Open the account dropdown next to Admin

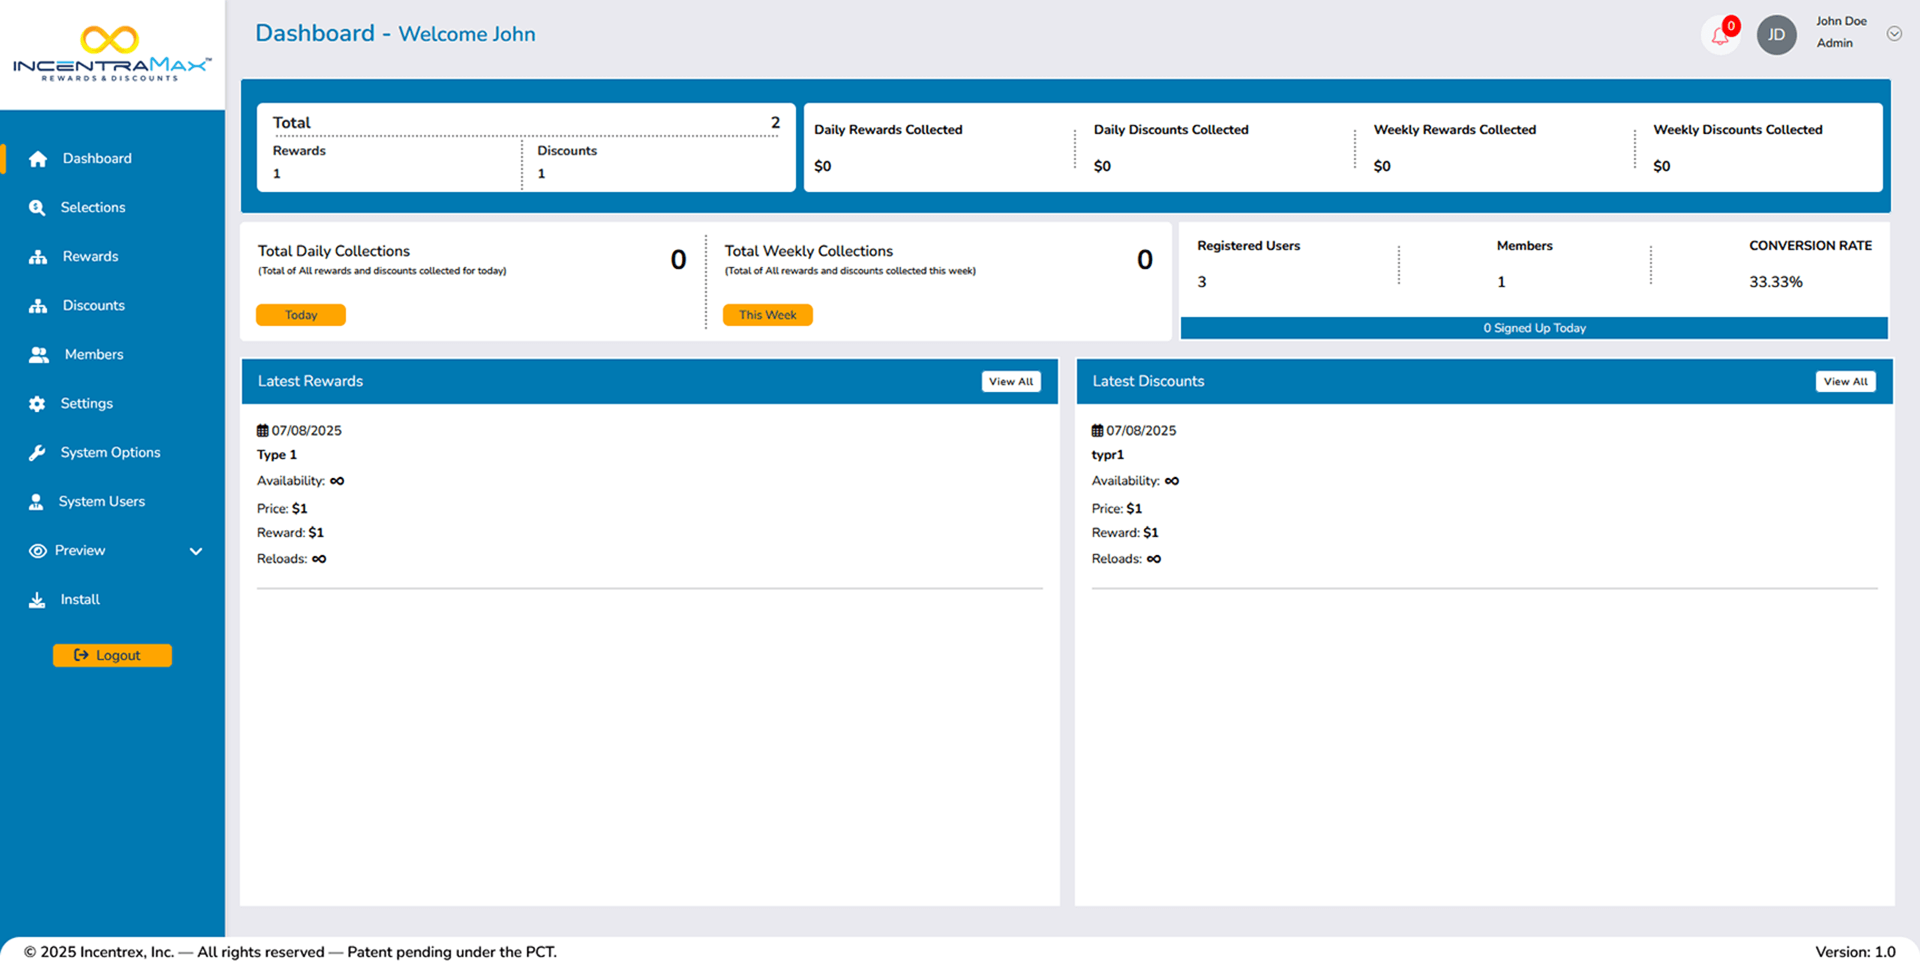(x=1895, y=33)
